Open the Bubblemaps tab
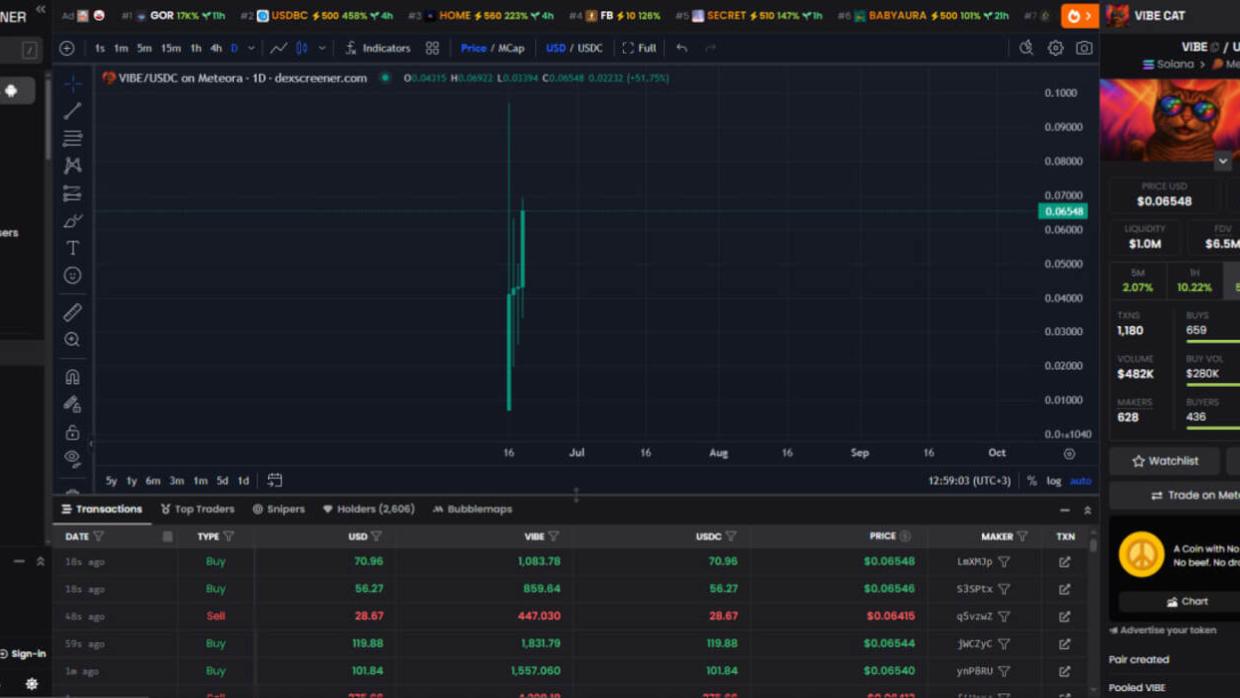The image size is (1240, 698). pos(472,509)
